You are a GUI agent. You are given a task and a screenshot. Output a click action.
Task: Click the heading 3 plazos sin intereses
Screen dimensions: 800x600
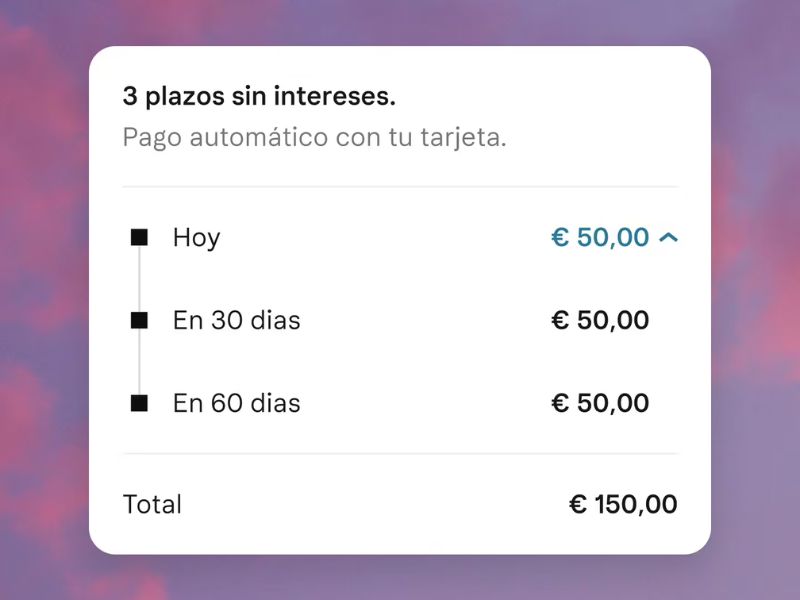[259, 97]
